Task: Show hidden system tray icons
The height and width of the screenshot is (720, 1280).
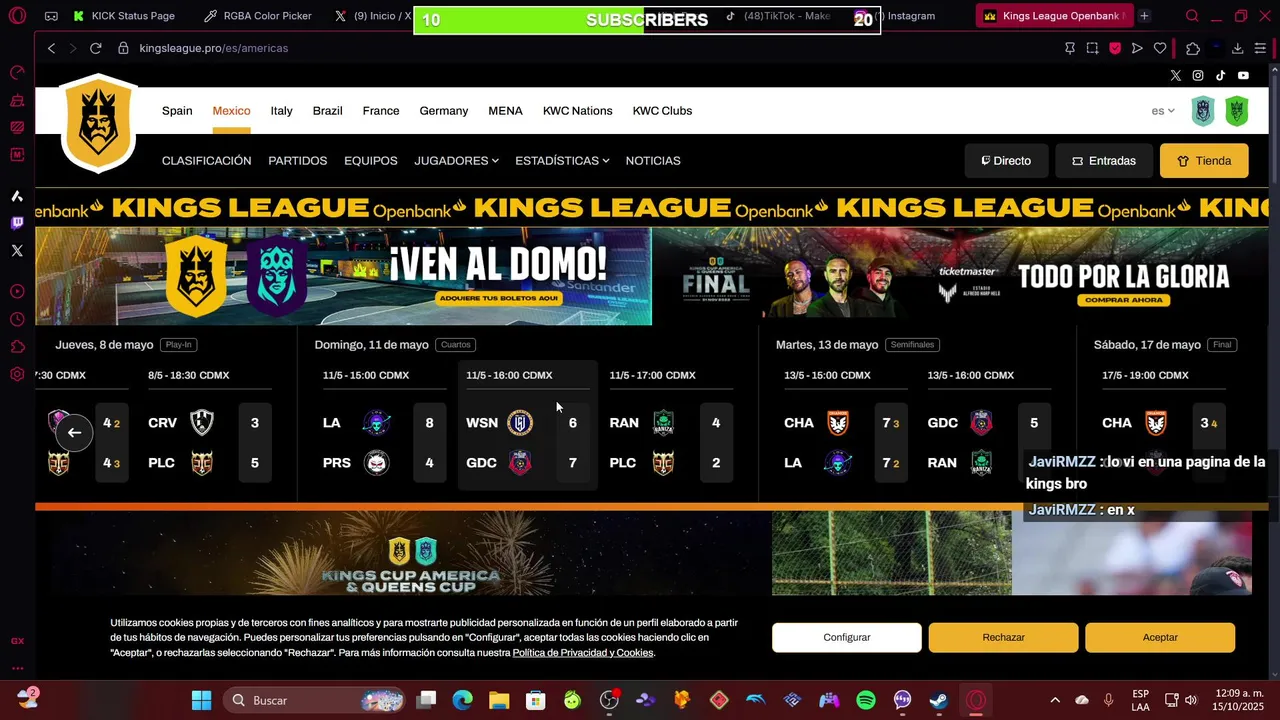Action: (1054, 700)
